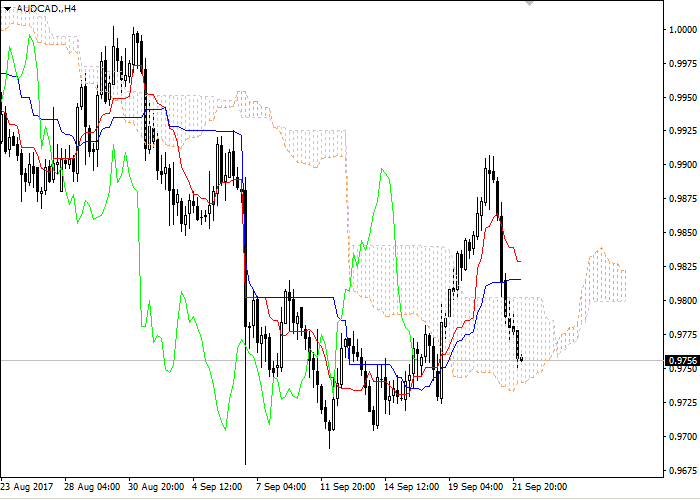
Task: Select the 0.9800 price axis label
Action: tap(683, 300)
